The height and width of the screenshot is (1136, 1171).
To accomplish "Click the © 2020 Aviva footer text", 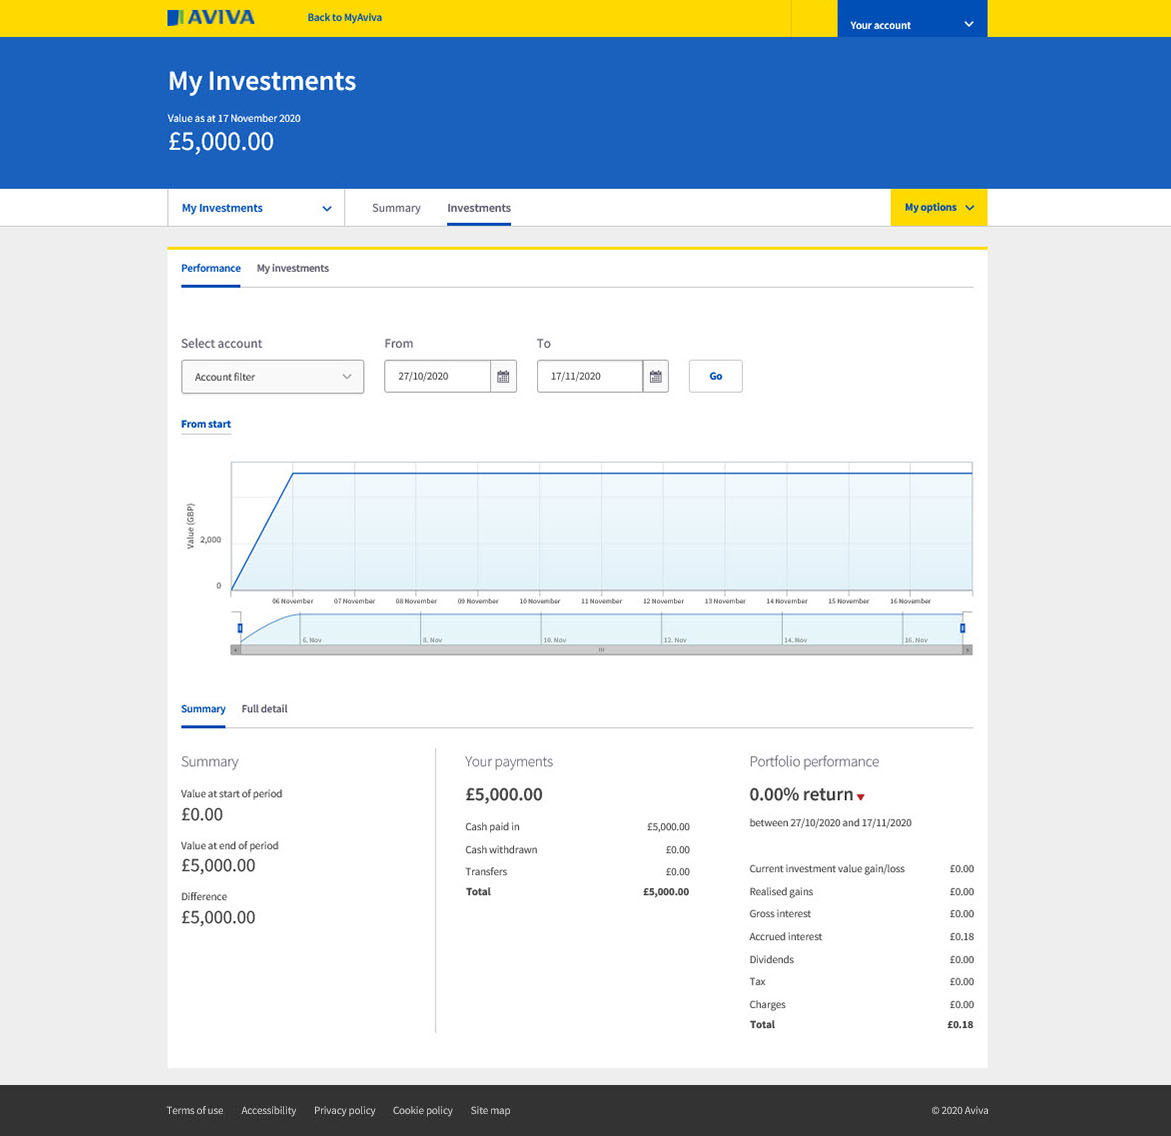I will pos(960,1111).
